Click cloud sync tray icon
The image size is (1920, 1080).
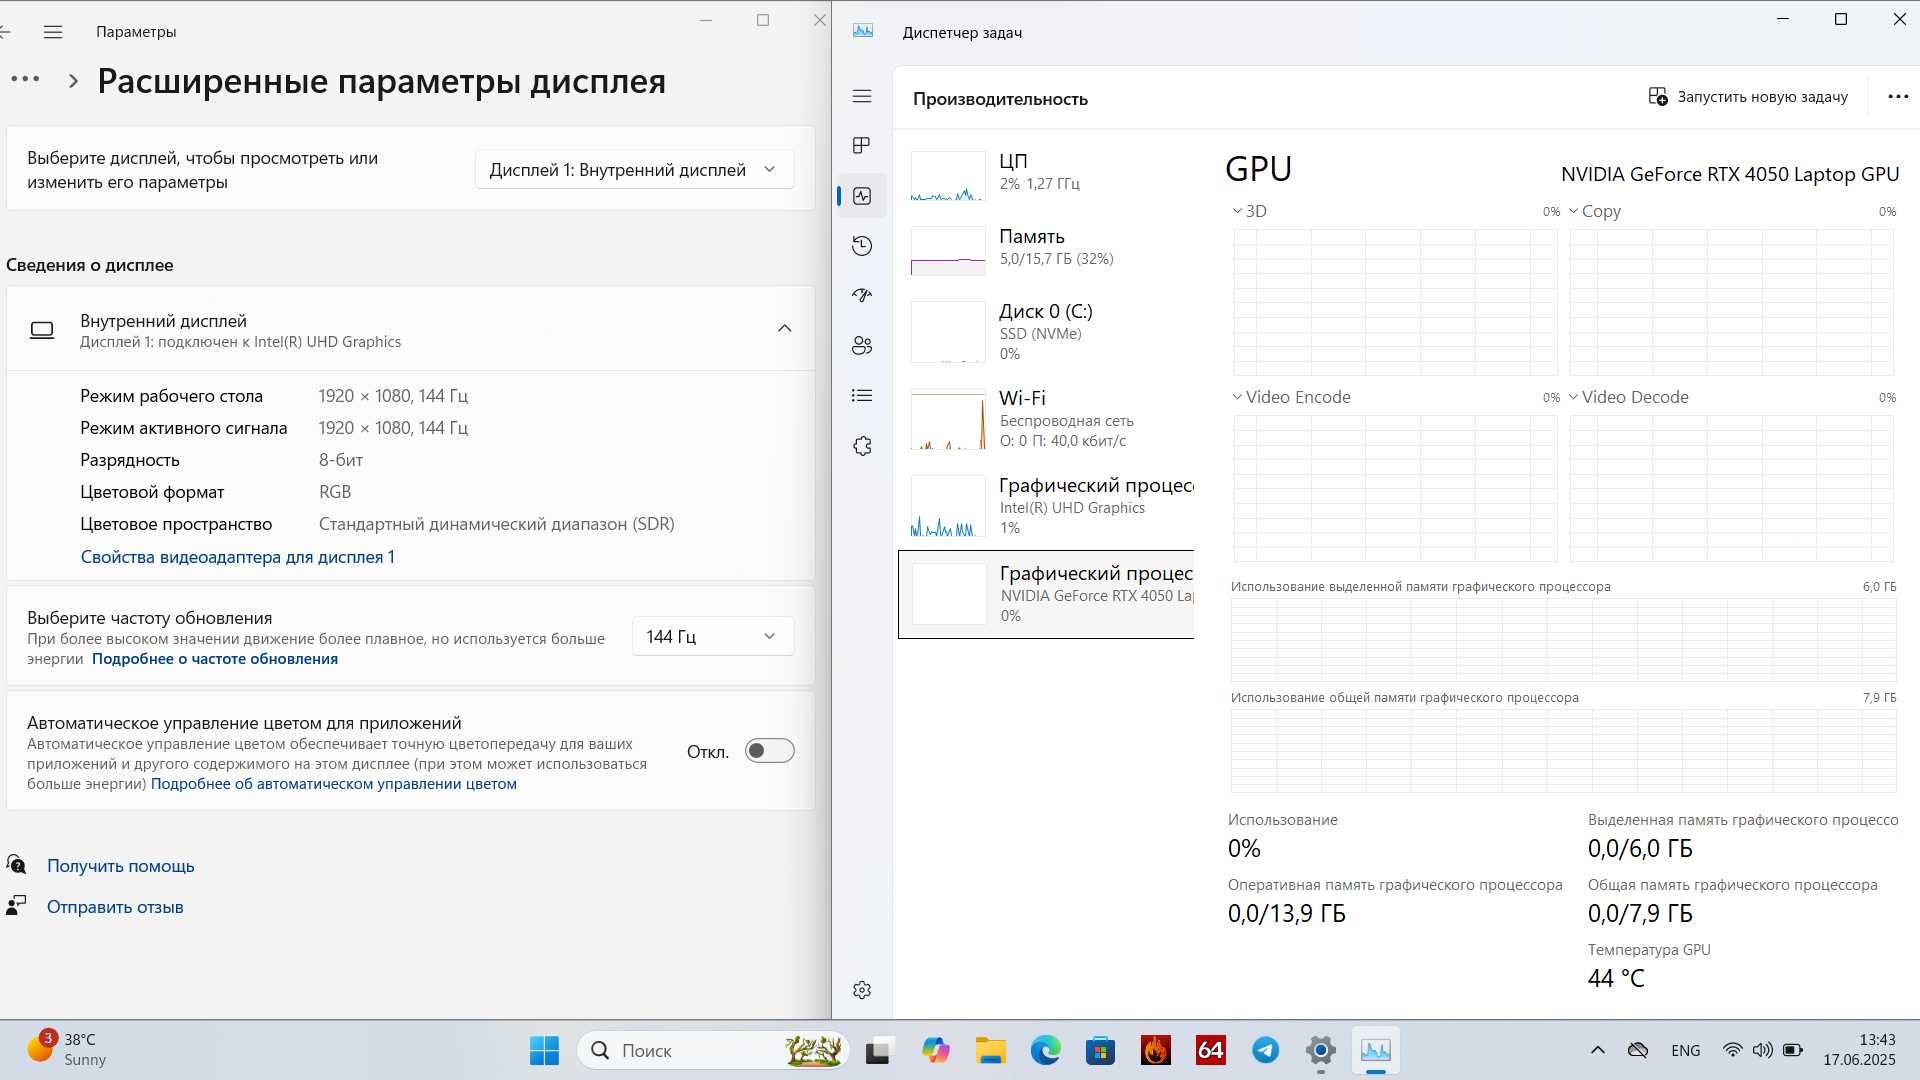click(1637, 1050)
